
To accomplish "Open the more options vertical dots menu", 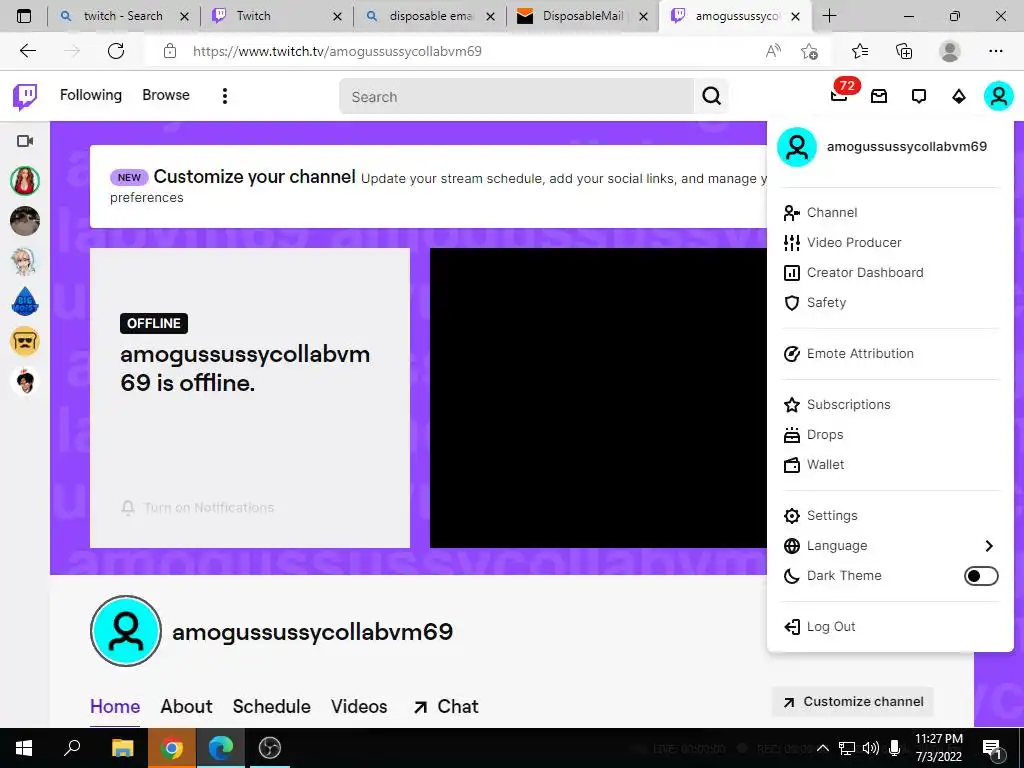I will 225,96.
